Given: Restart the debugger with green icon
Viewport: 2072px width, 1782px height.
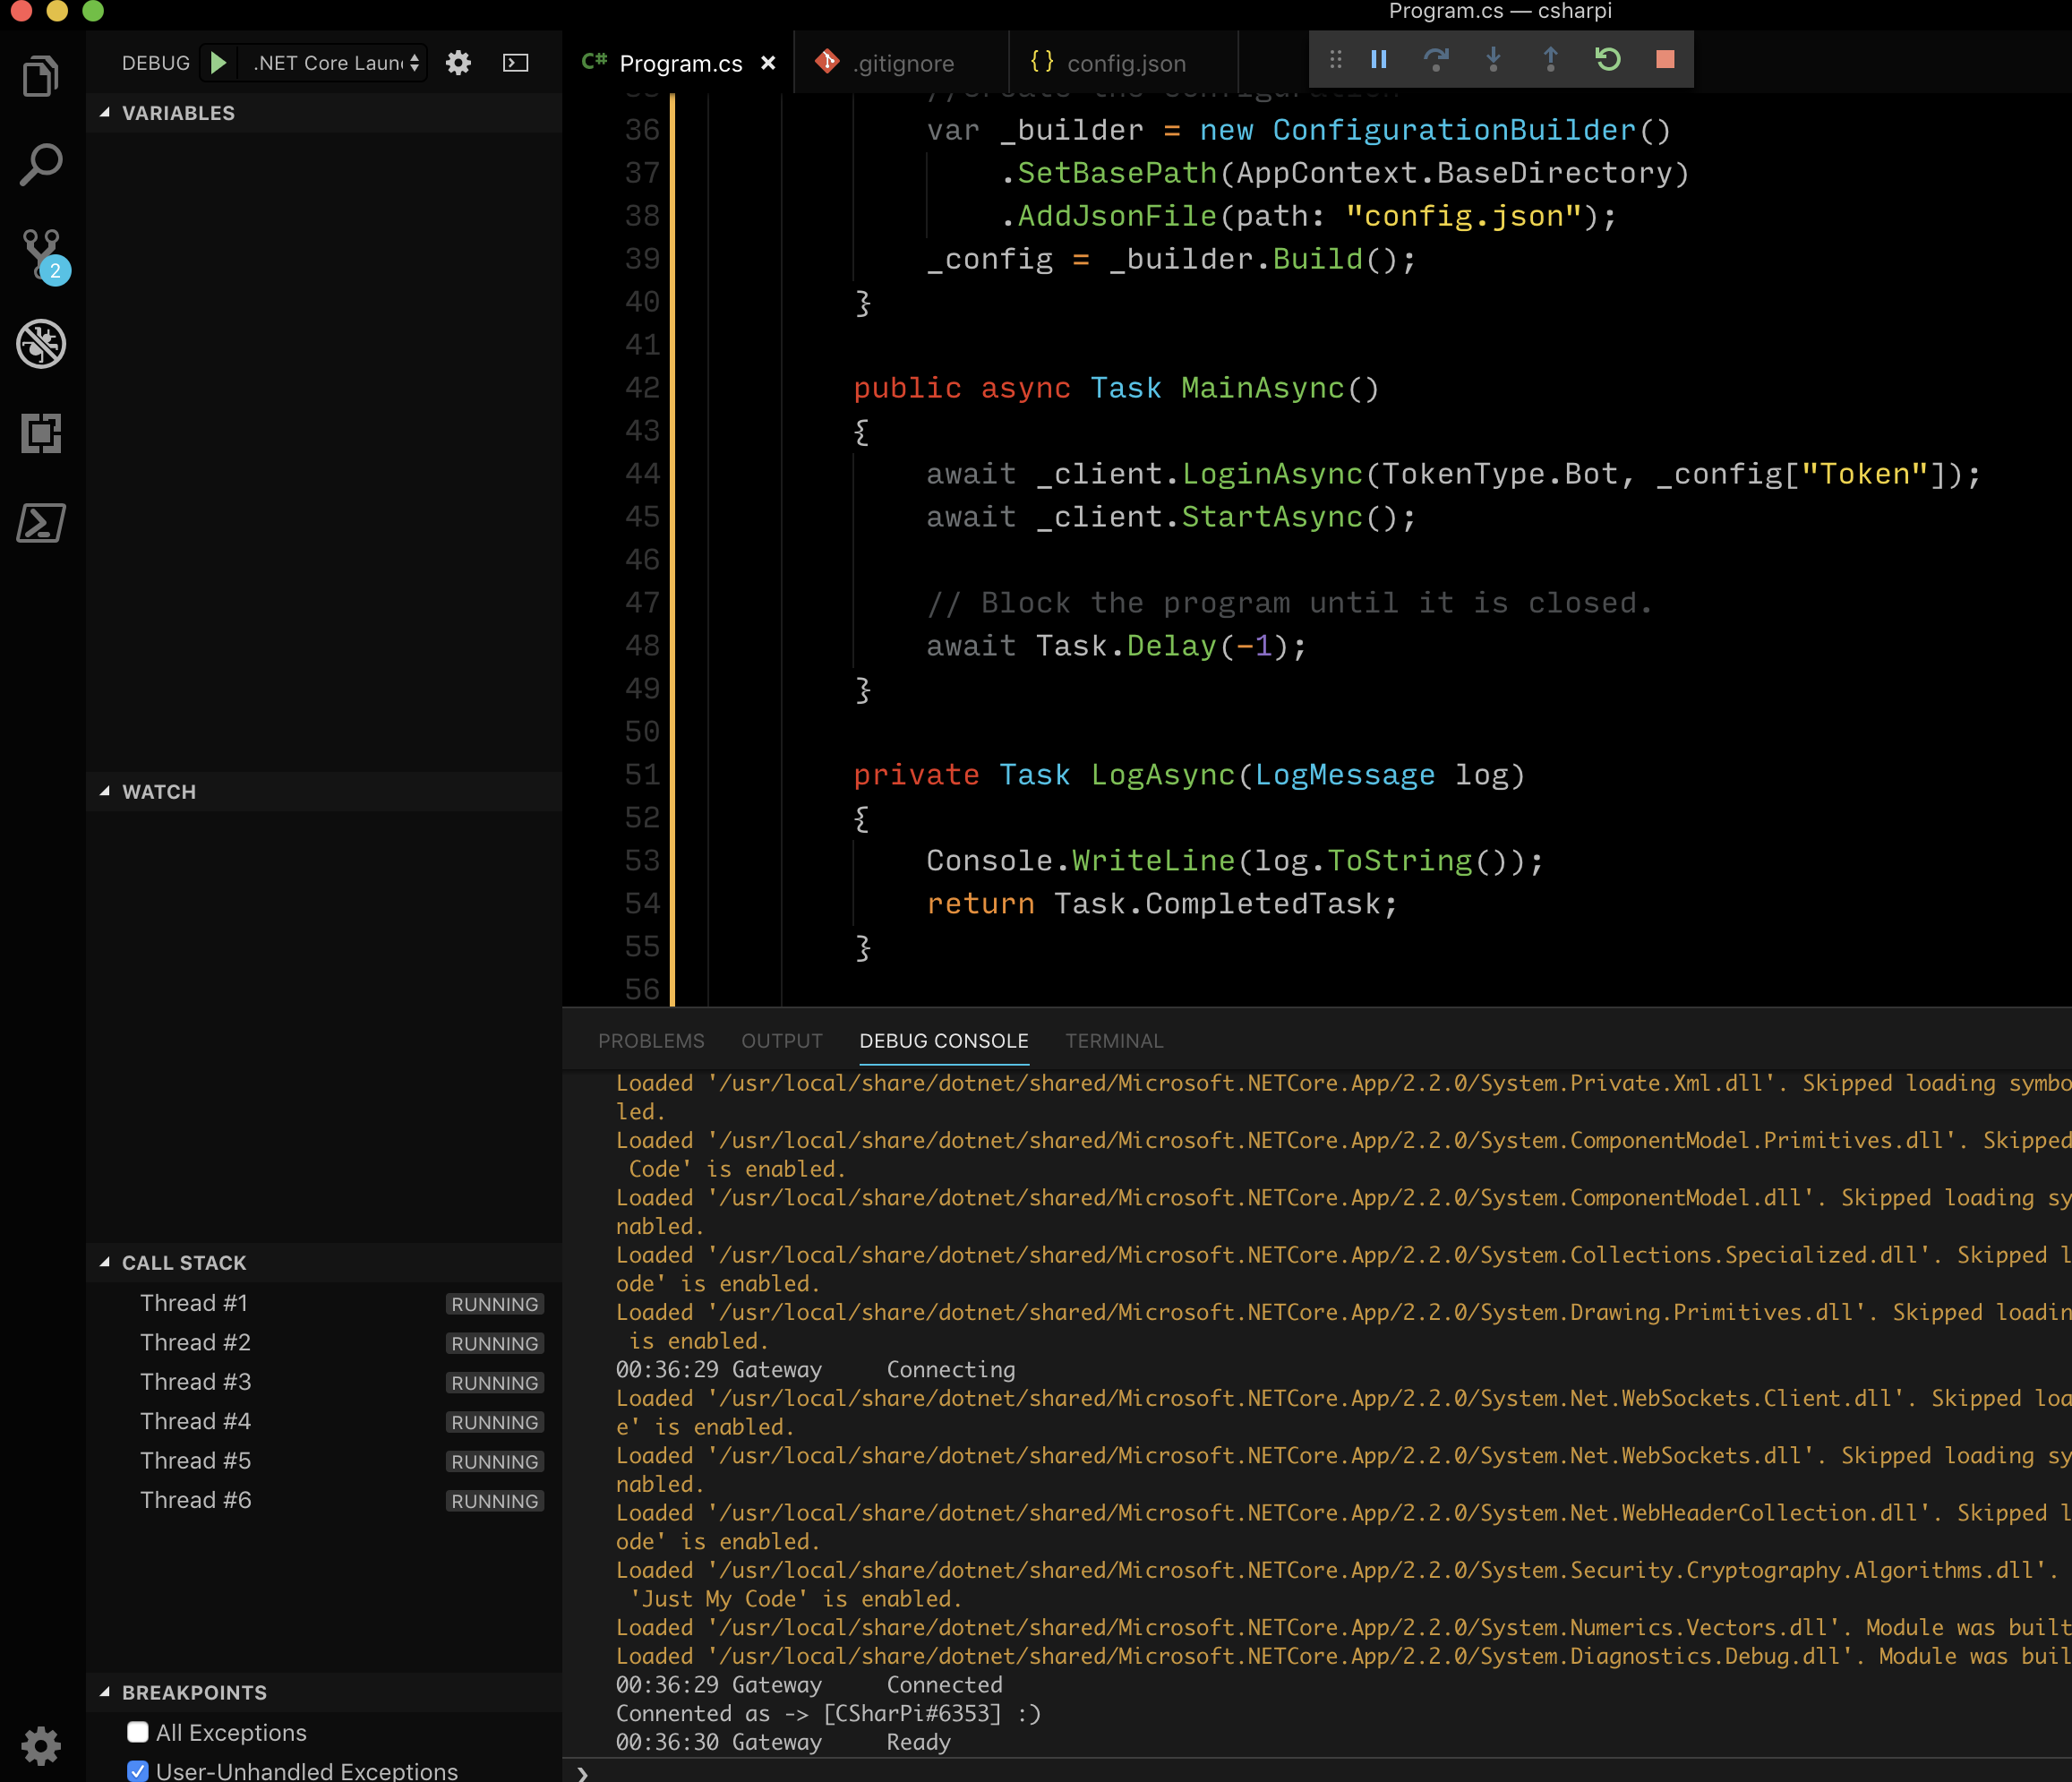Looking at the screenshot, I should (x=1607, y=60).
